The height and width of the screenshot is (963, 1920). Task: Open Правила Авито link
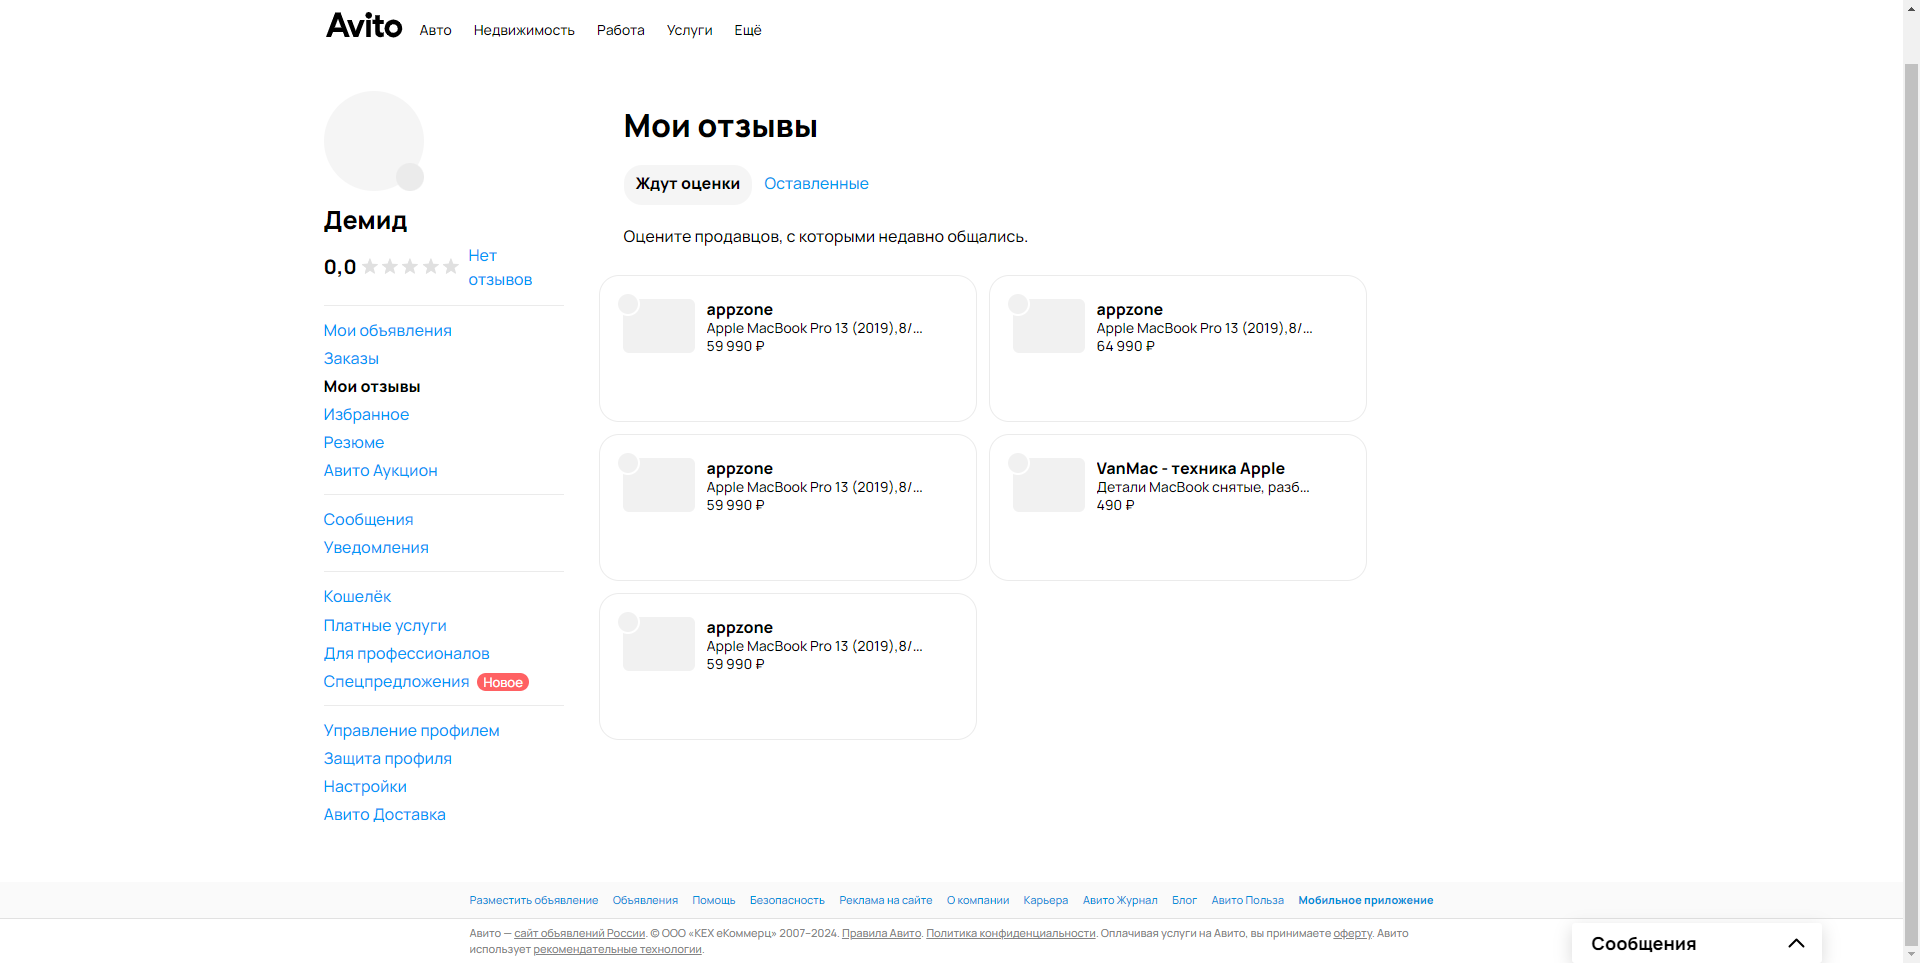(881, 934)
